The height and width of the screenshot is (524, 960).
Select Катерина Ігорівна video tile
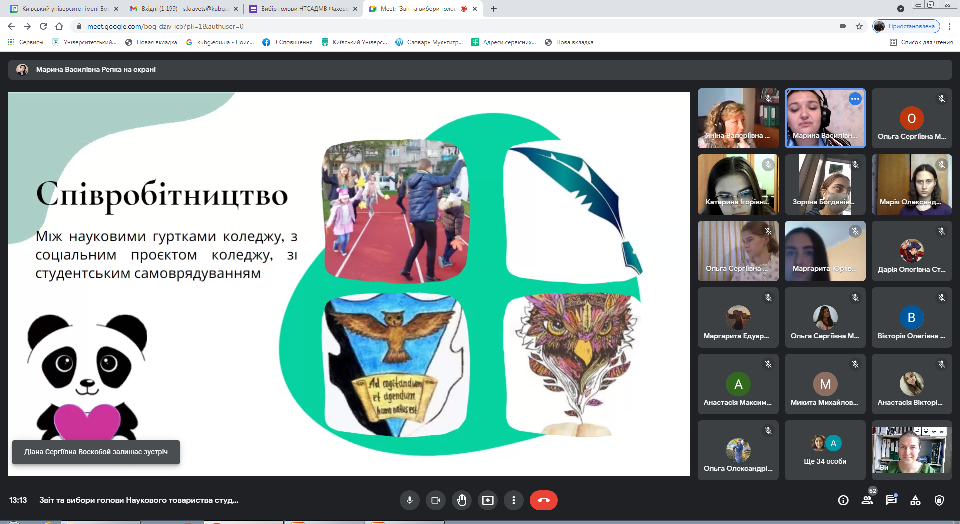tap(738, 184)
